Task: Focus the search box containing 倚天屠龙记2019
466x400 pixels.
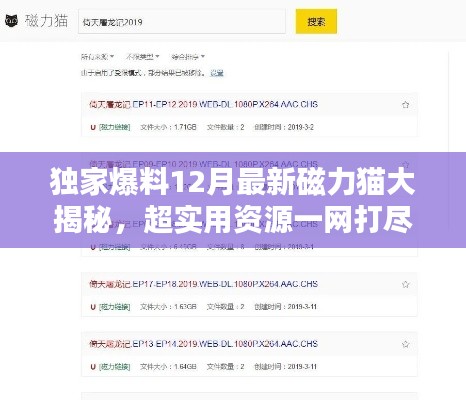Action: 182,22
